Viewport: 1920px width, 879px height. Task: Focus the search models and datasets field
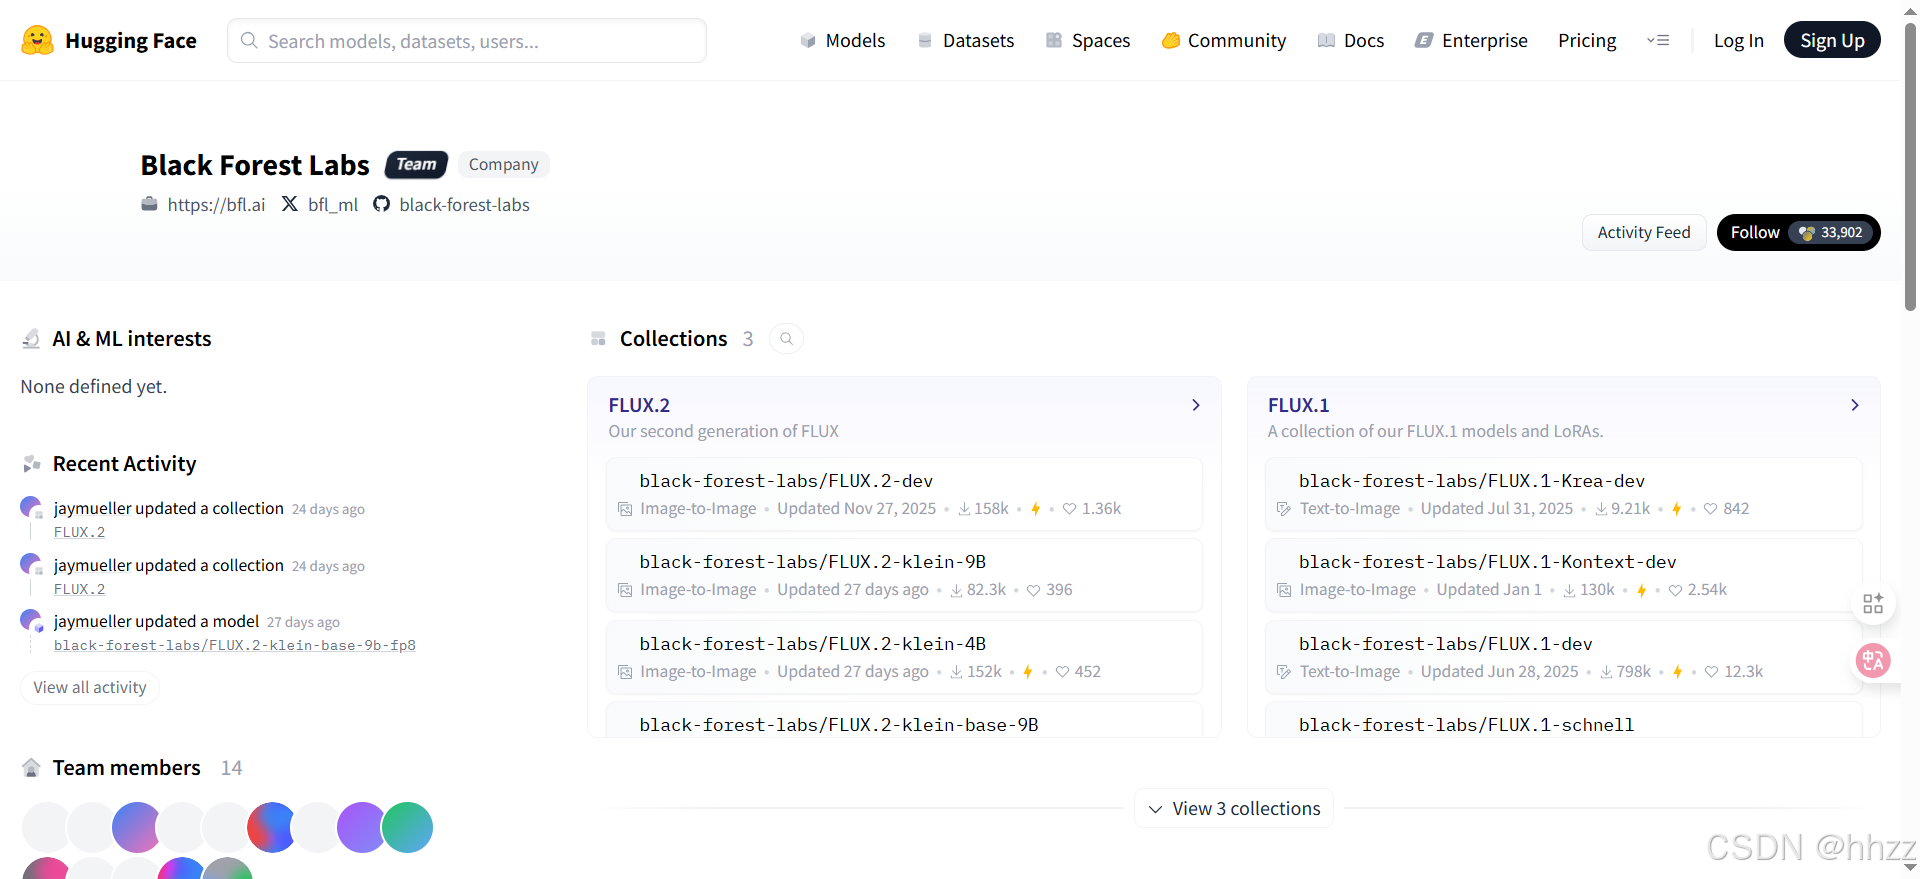(467, 41)
